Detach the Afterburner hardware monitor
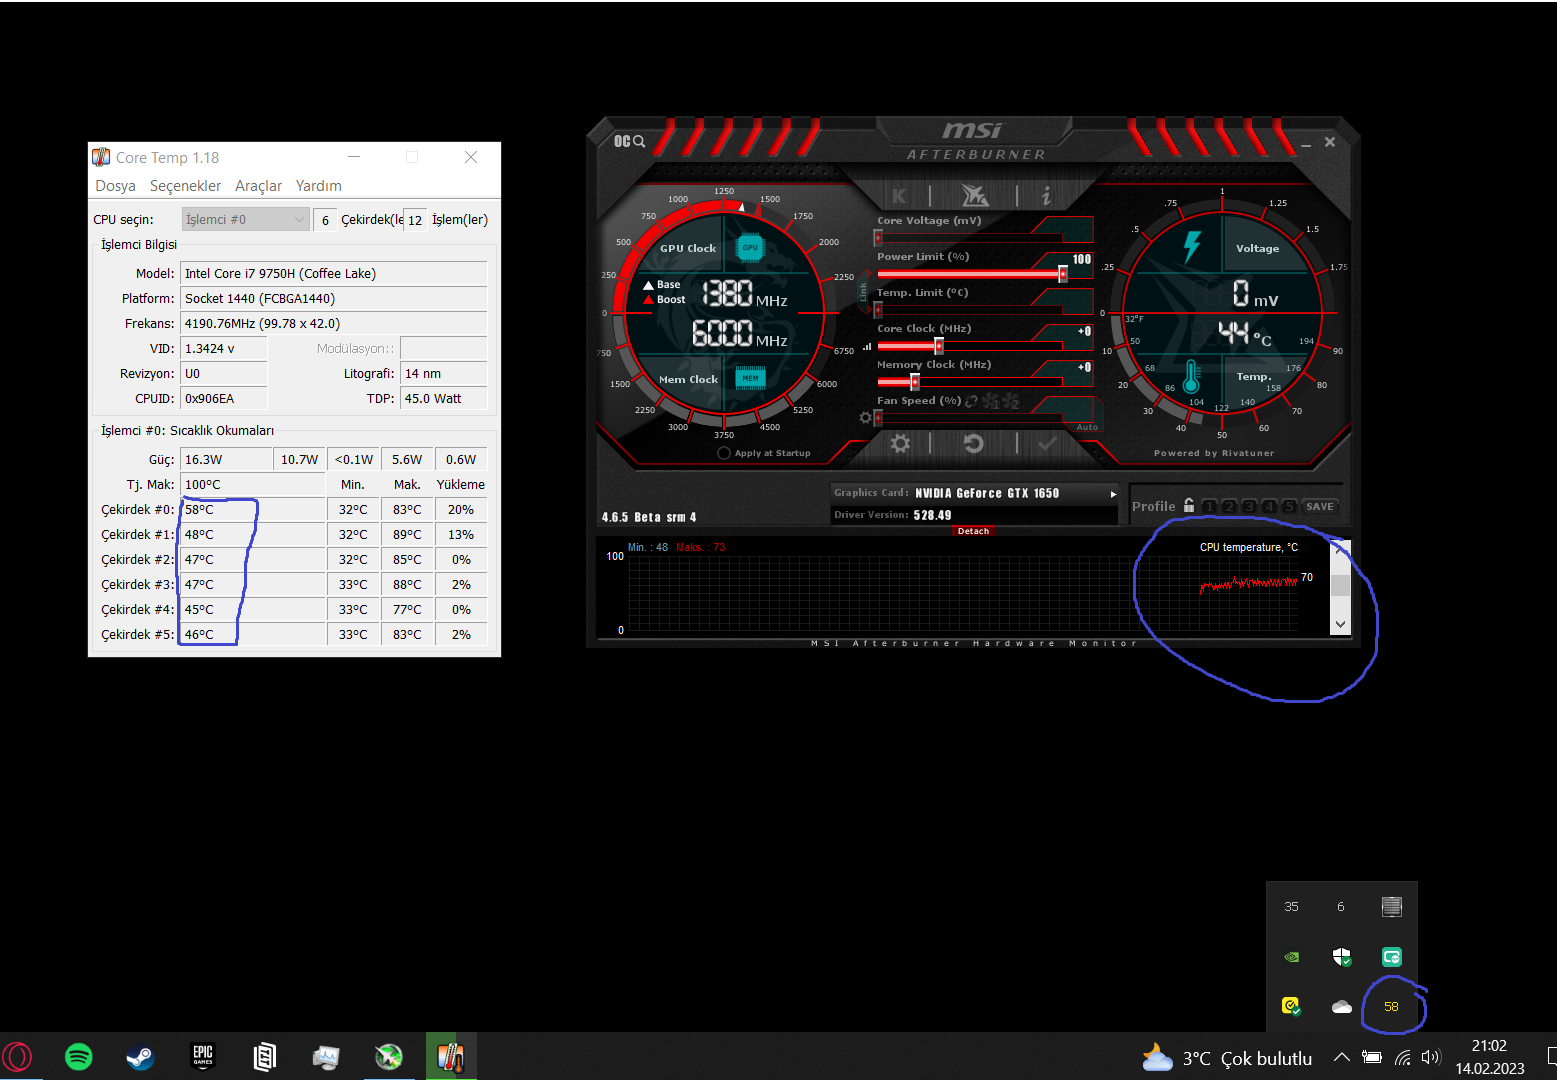Viewport: 1557px width, 1080px height. pyautogui.click(x=973, y=531)
